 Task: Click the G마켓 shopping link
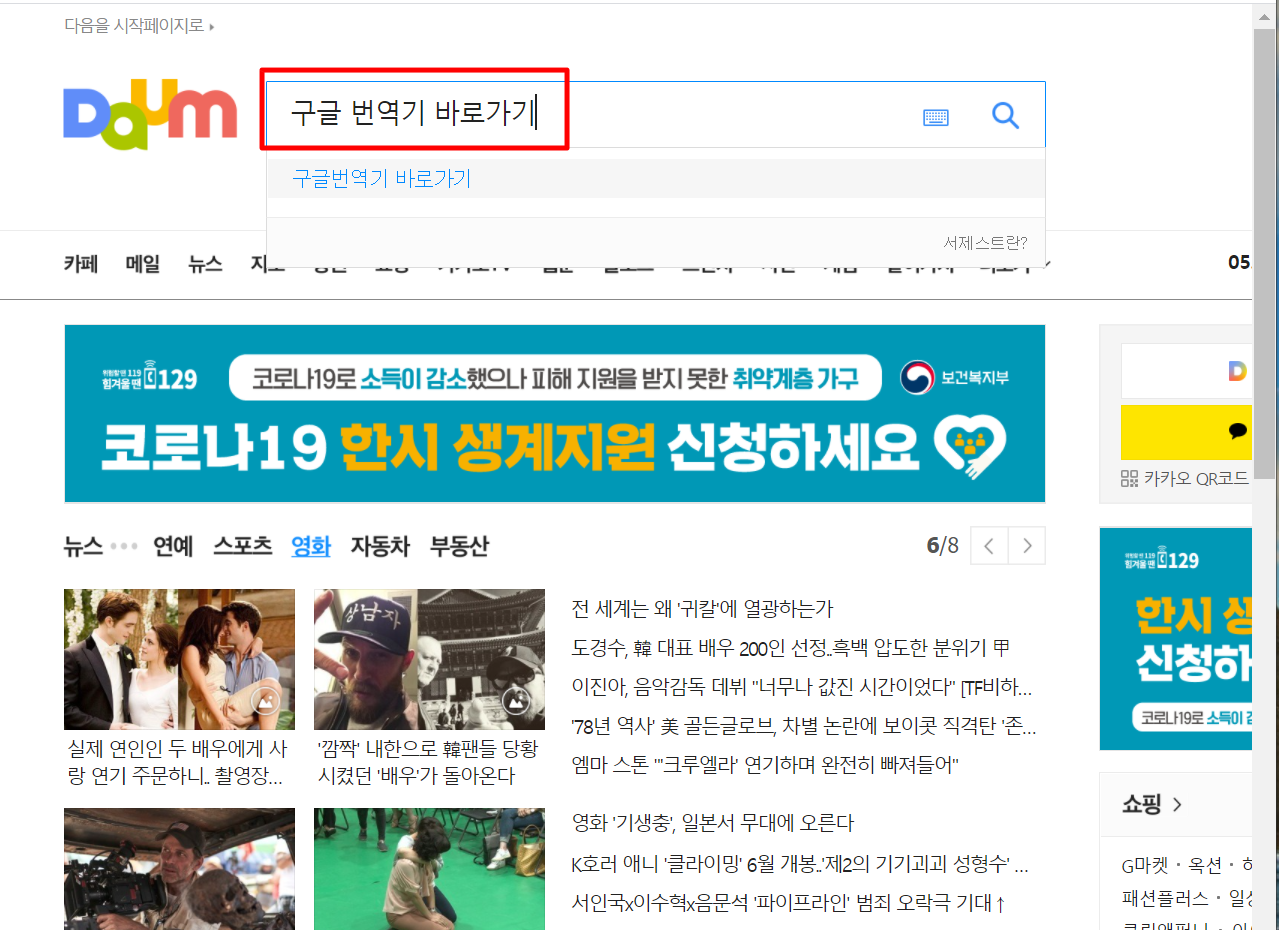click(x=1146, y=866)
